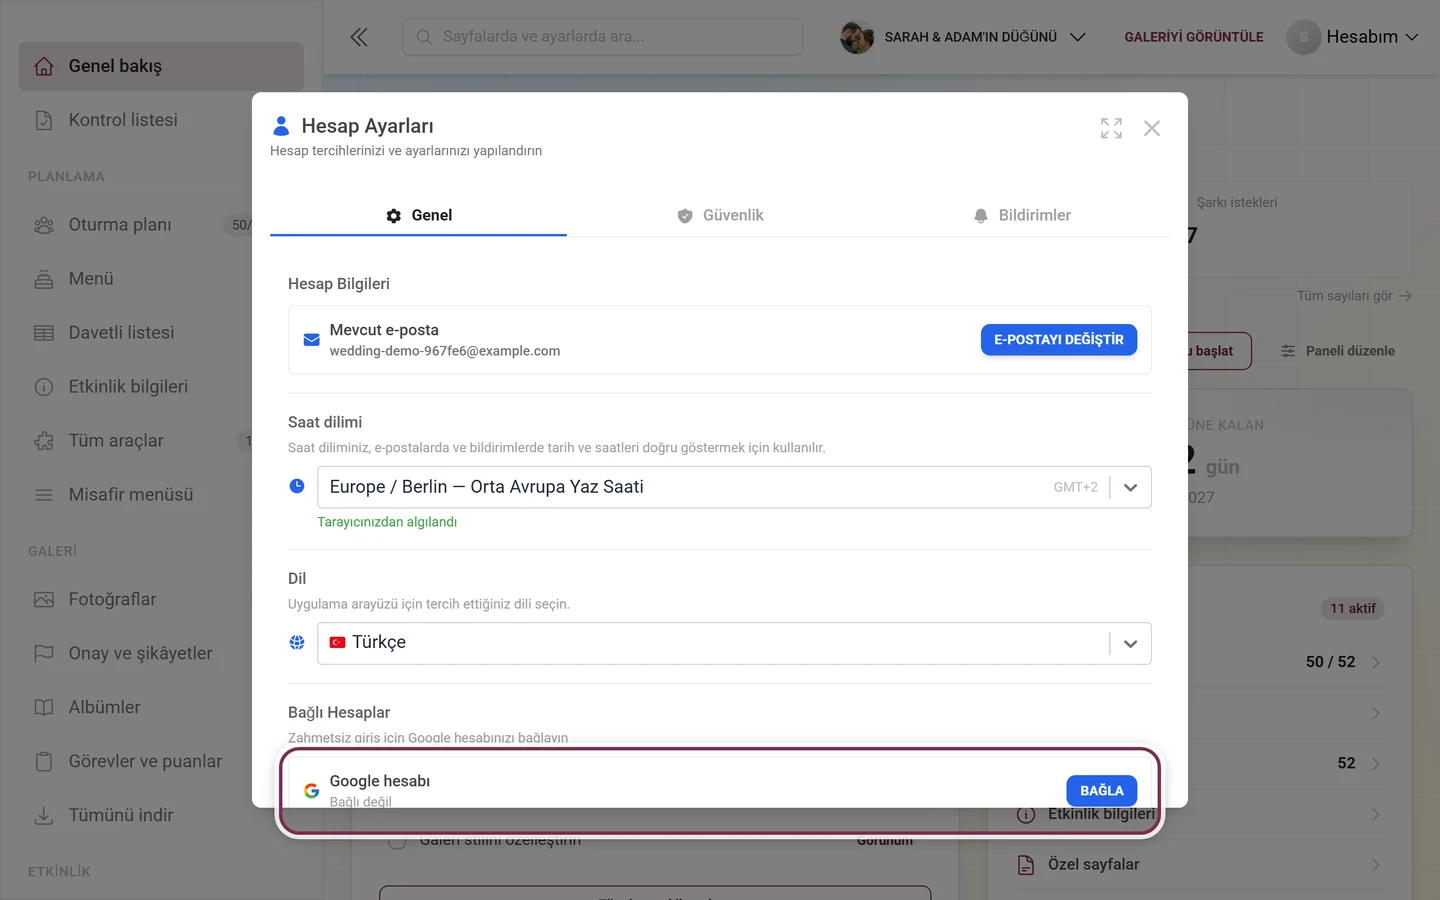Image resolution: width=1440 pixels, height=900 pixels.
Task: Click the 11 aktif badge
Action: click(1352, 608)
